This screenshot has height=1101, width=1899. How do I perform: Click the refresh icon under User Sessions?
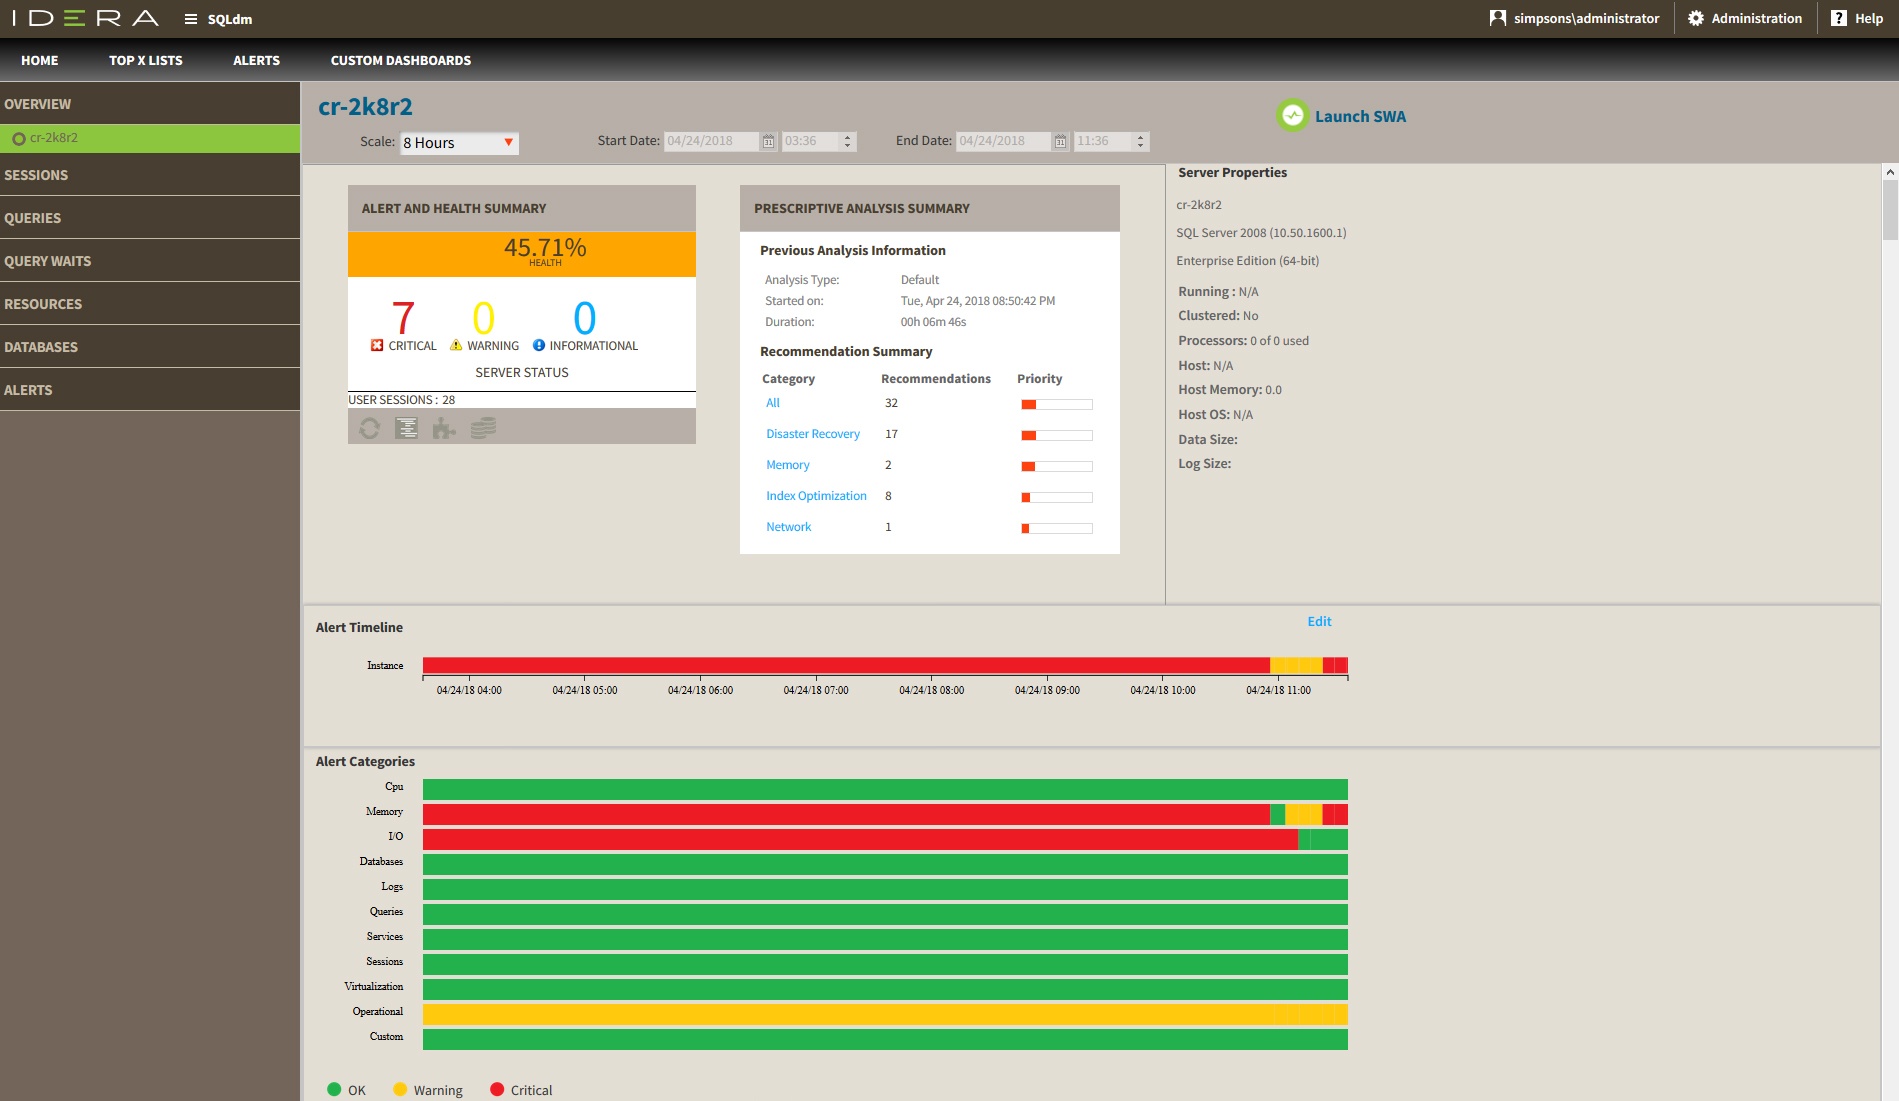370,428
